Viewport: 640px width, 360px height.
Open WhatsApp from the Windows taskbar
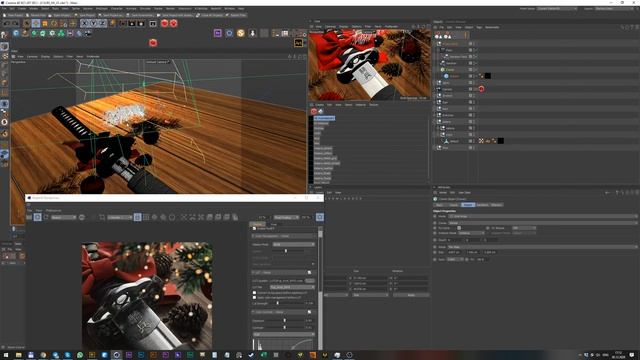point(80,355)
